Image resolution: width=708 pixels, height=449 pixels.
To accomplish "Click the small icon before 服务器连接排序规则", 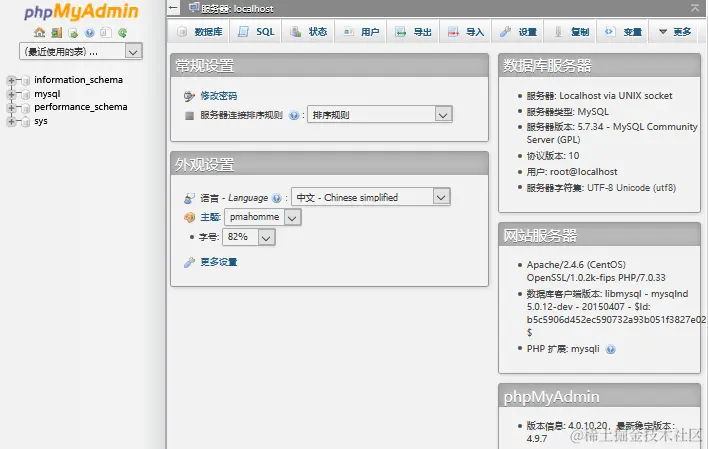I will 189,116.
